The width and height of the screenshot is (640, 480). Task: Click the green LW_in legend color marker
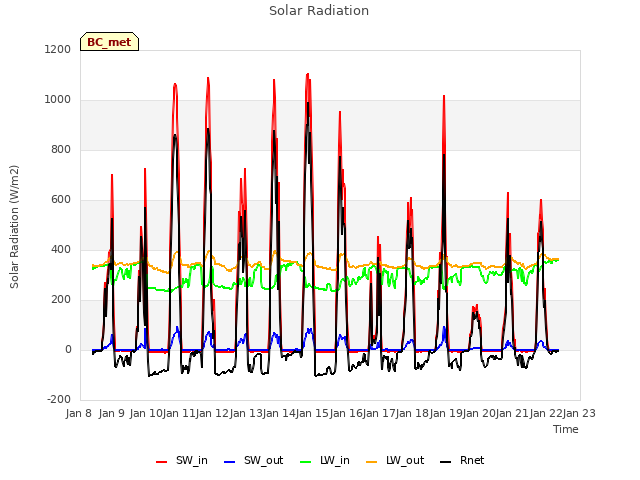(306, 462)
